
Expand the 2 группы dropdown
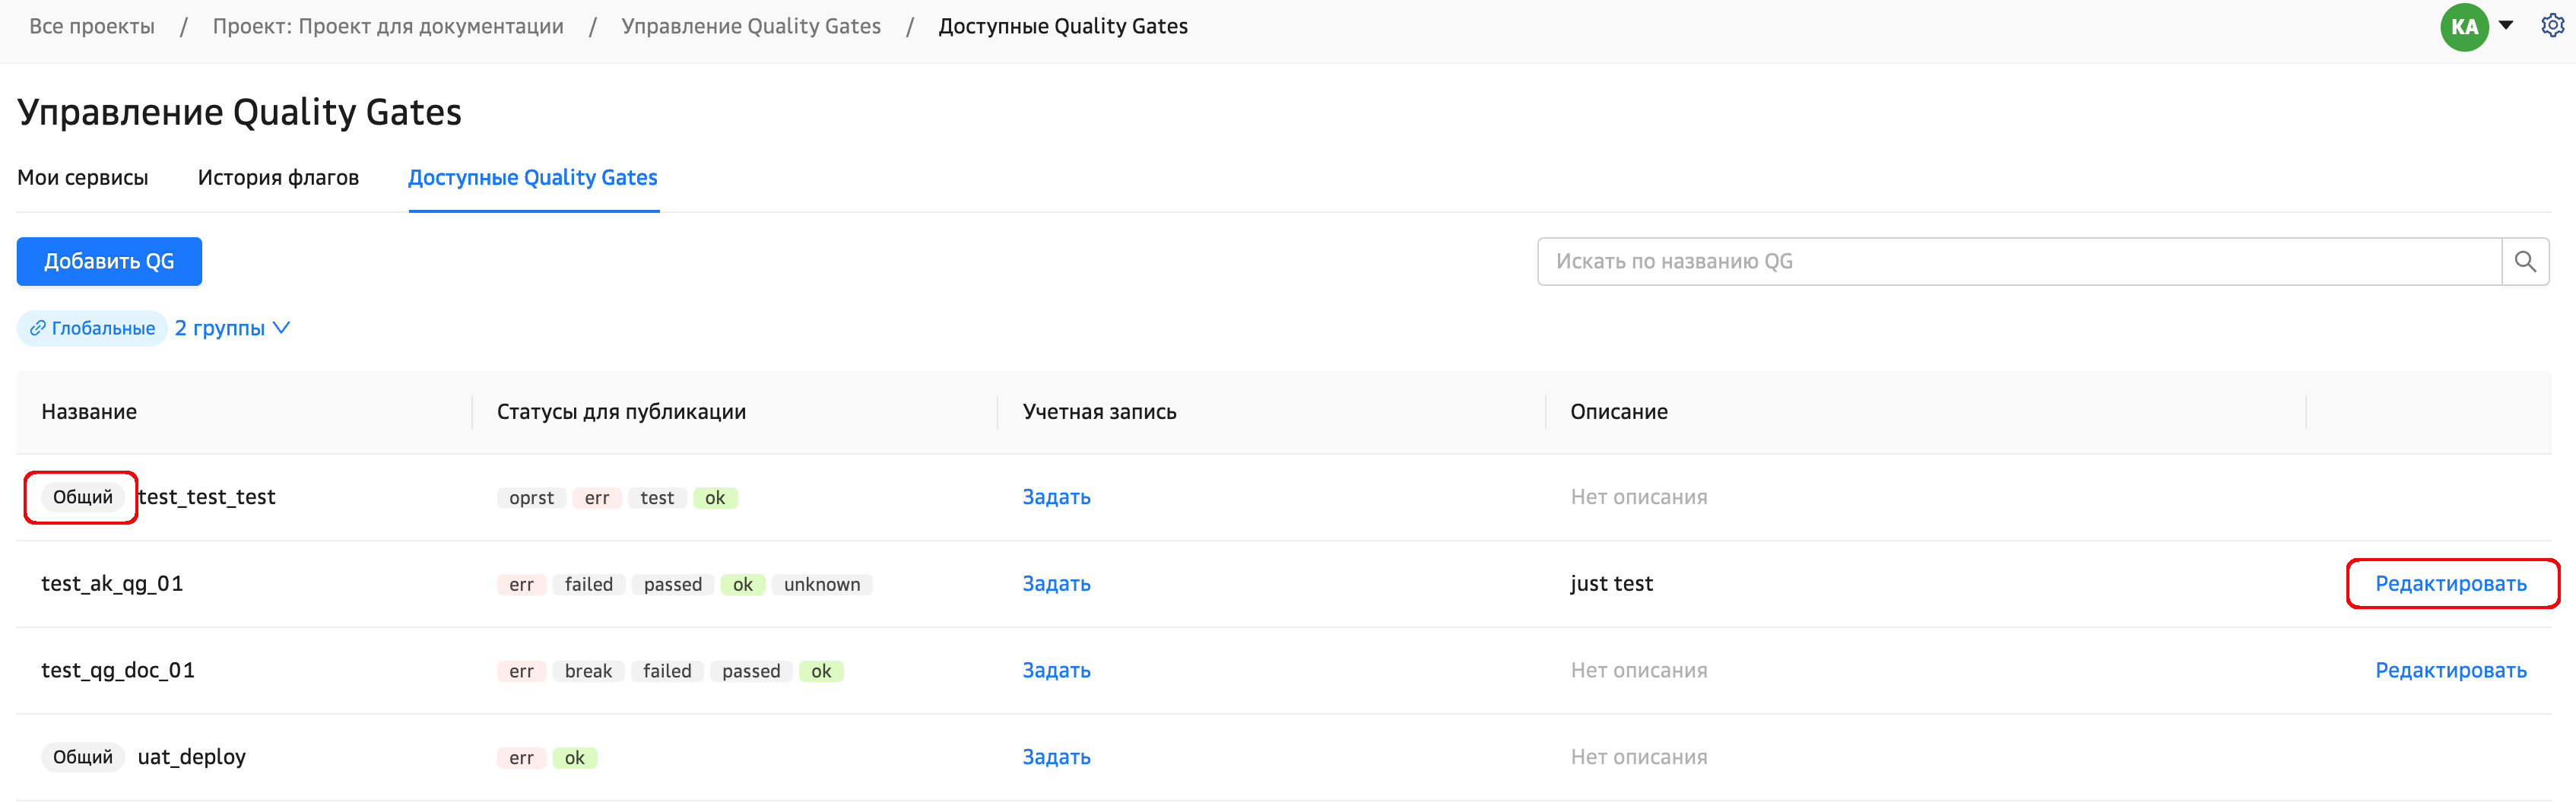coord(232,328)
